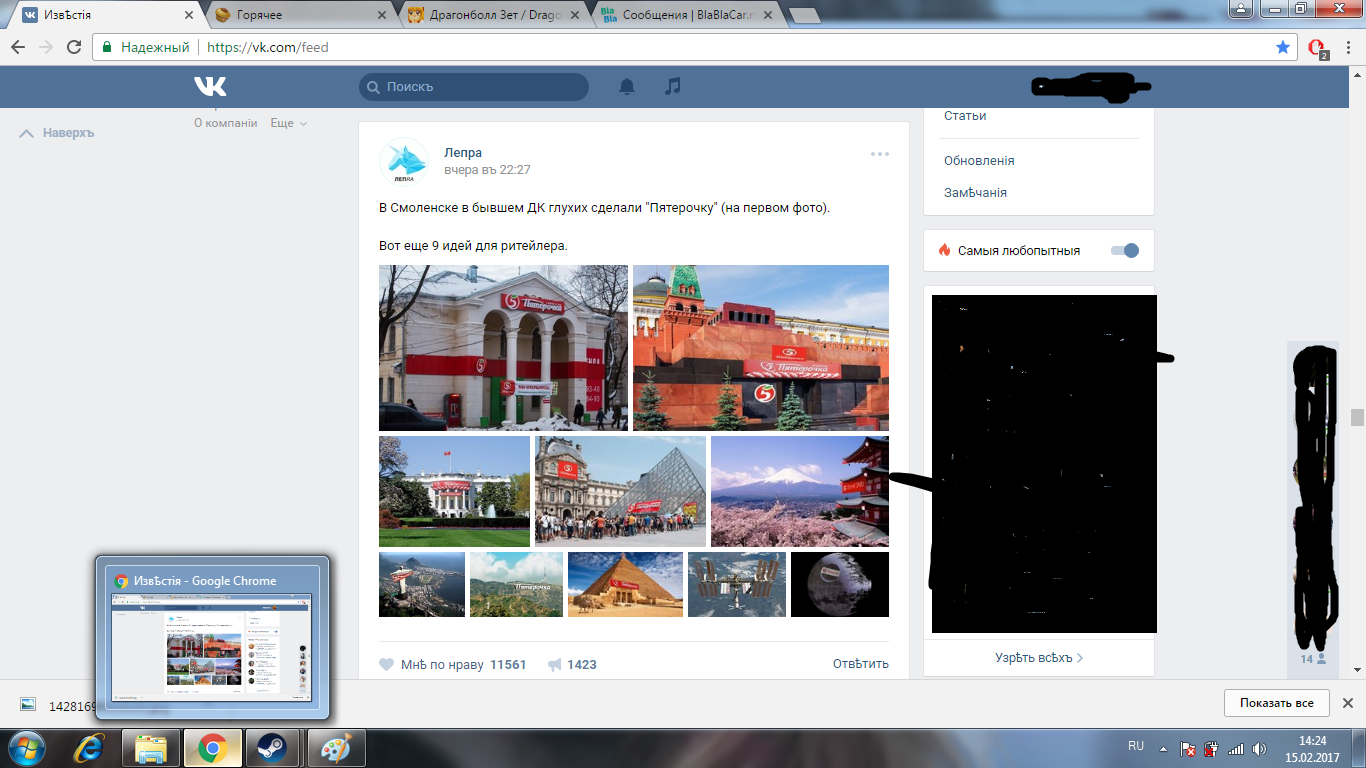
Task: Open the Лепра community avatar
Action: (404, 162)
